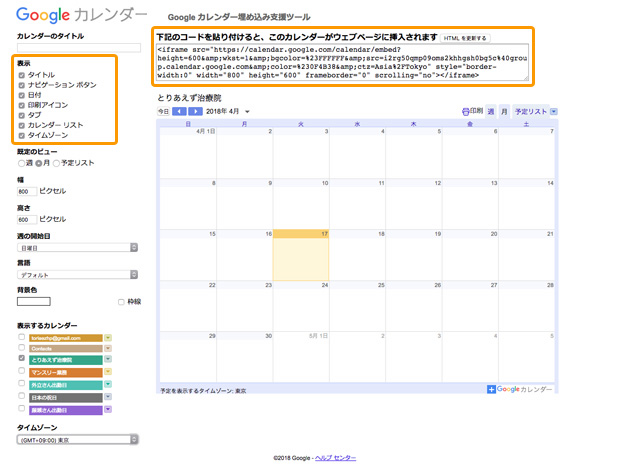Viewport: 630px width, 466px height.
Task: Click the gray 日本の祝日 color bar
Action: pyautogui.click(x=66, y=398)
